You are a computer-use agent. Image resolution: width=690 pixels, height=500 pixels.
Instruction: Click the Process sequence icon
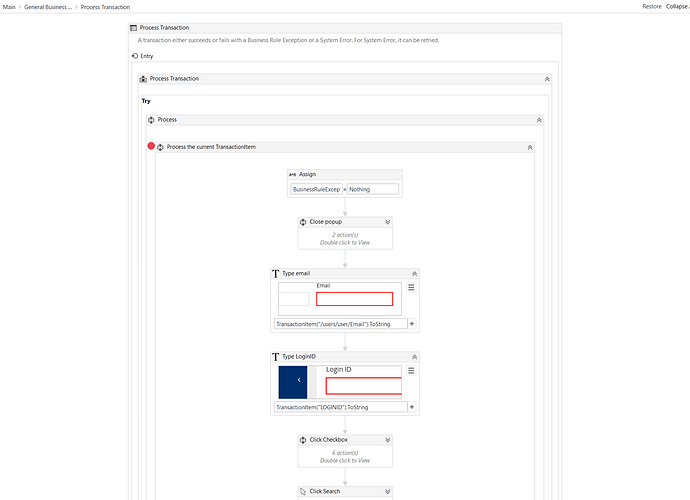(151, 120)
